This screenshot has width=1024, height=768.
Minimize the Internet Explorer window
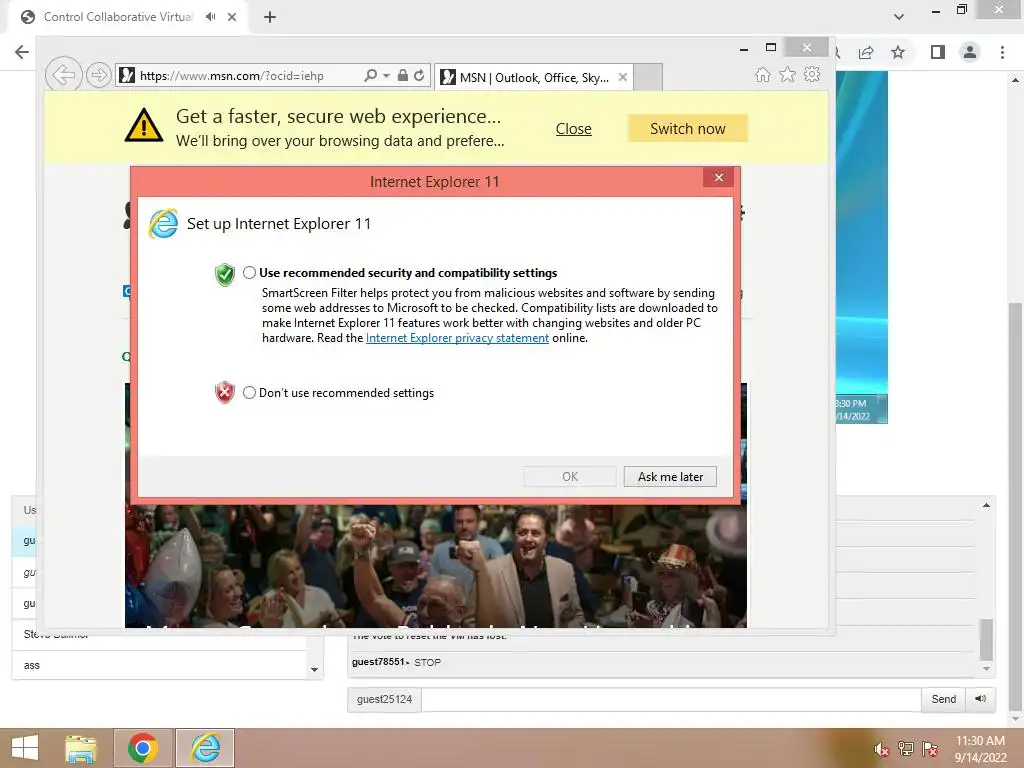coord(744,48)
